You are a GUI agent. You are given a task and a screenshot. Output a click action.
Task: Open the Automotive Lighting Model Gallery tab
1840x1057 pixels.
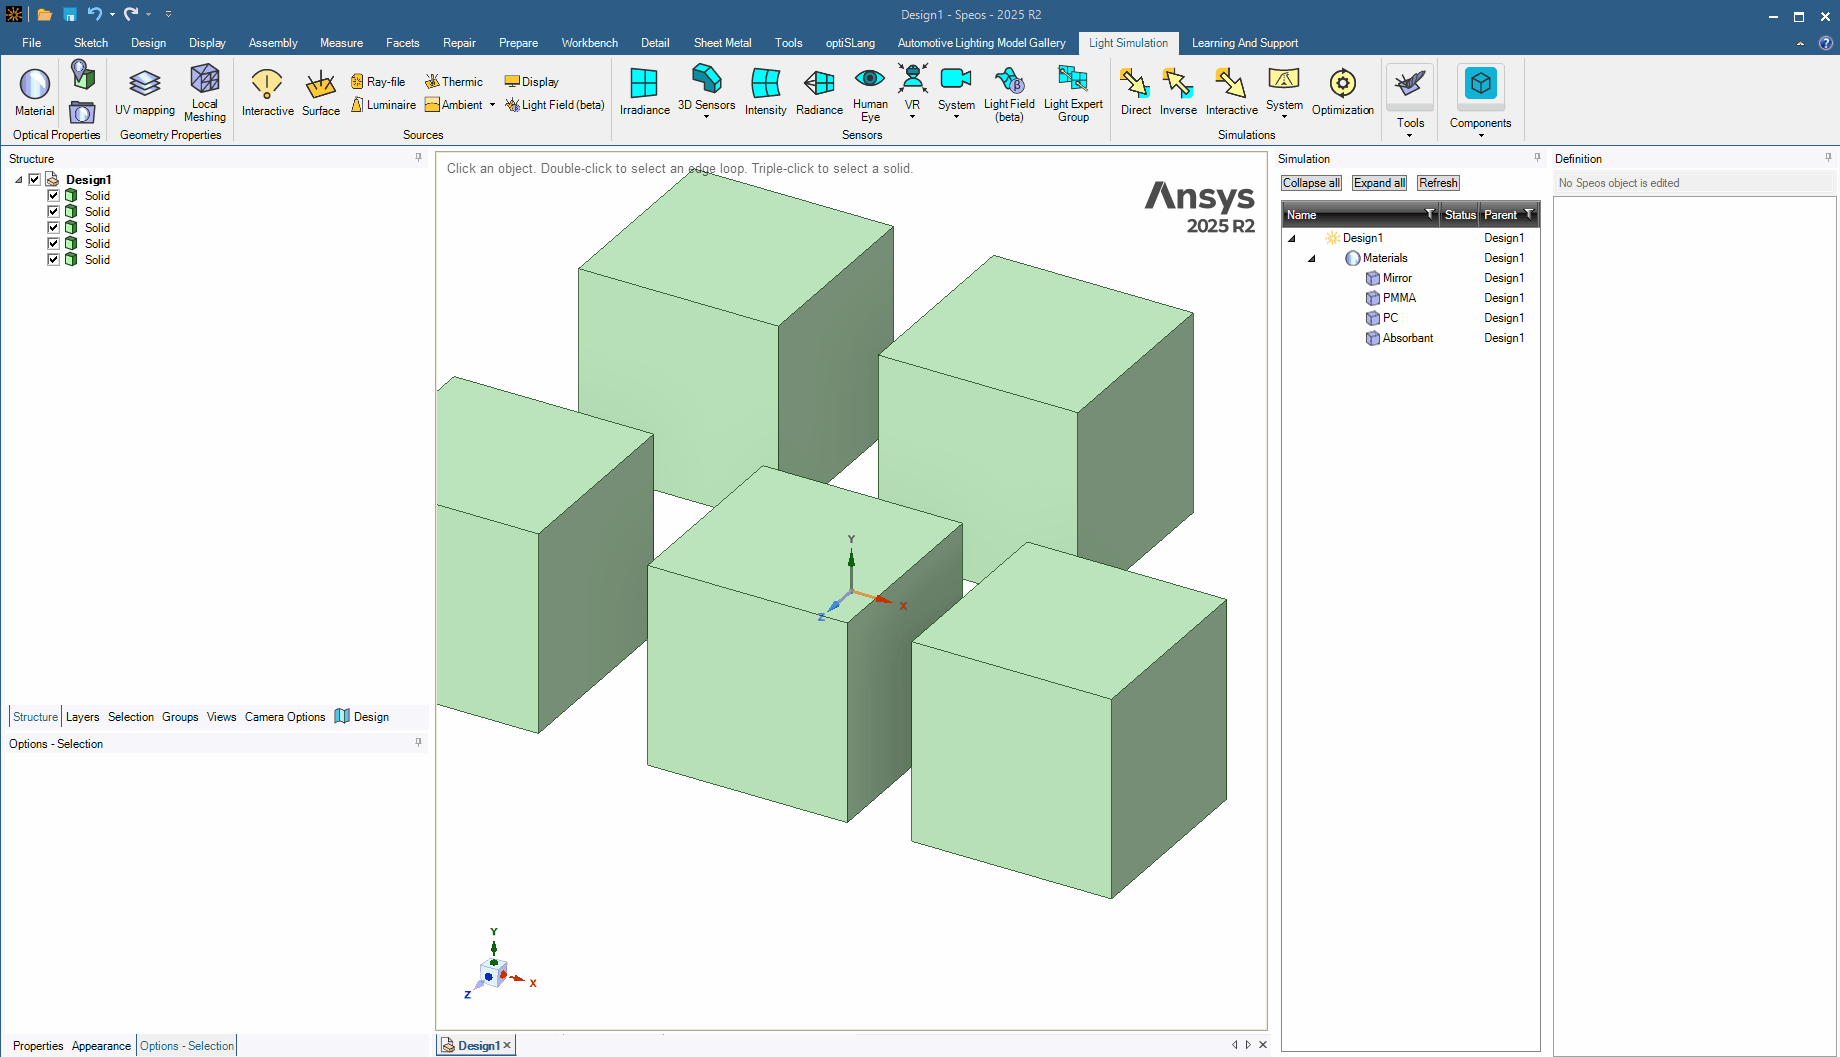981,43
